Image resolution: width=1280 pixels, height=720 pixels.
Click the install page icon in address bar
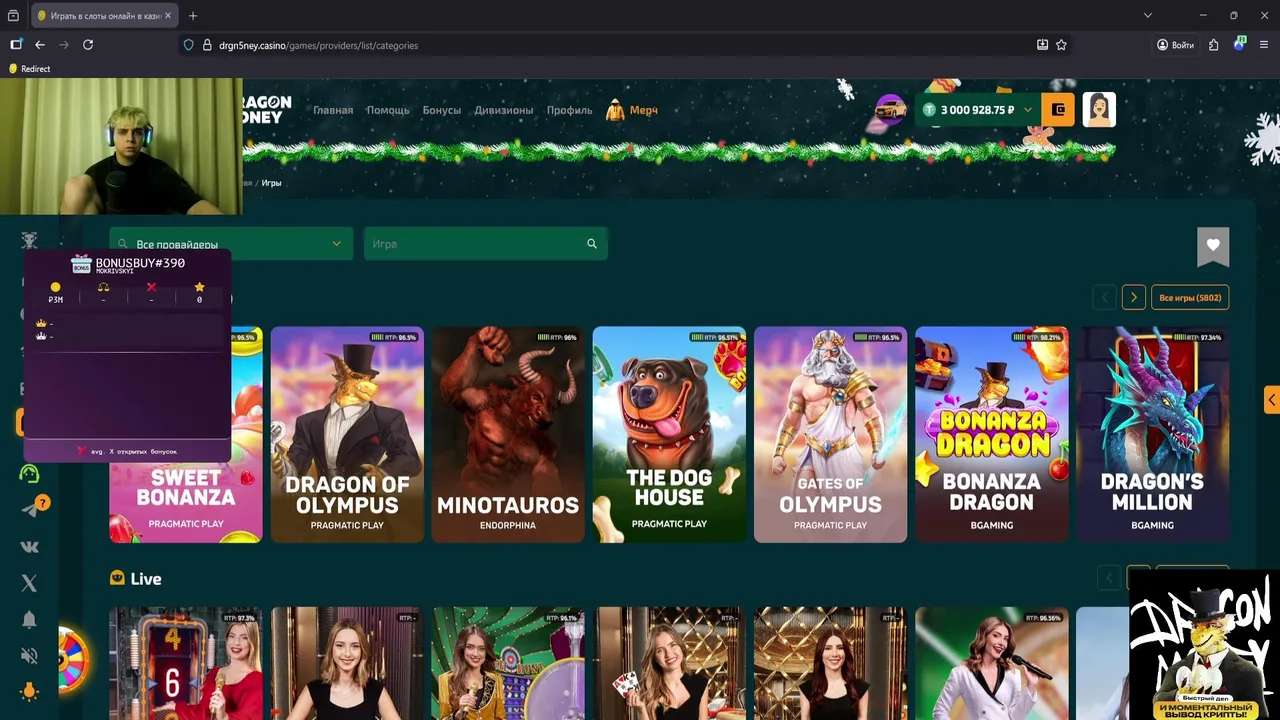point(1042,45)
